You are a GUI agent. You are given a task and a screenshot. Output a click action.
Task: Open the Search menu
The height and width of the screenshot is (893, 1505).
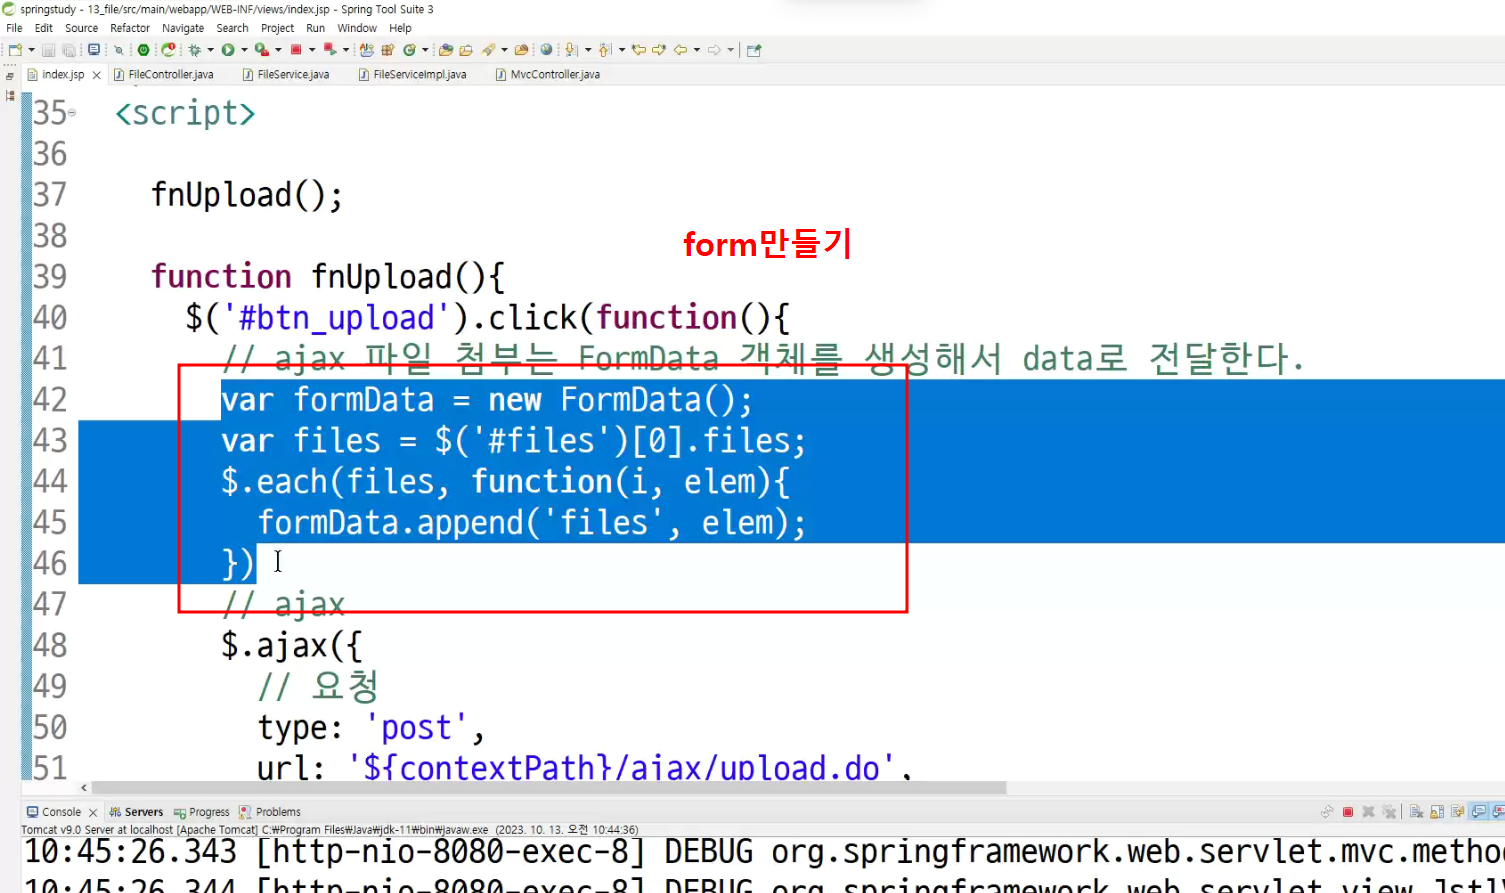click(232, 28)
